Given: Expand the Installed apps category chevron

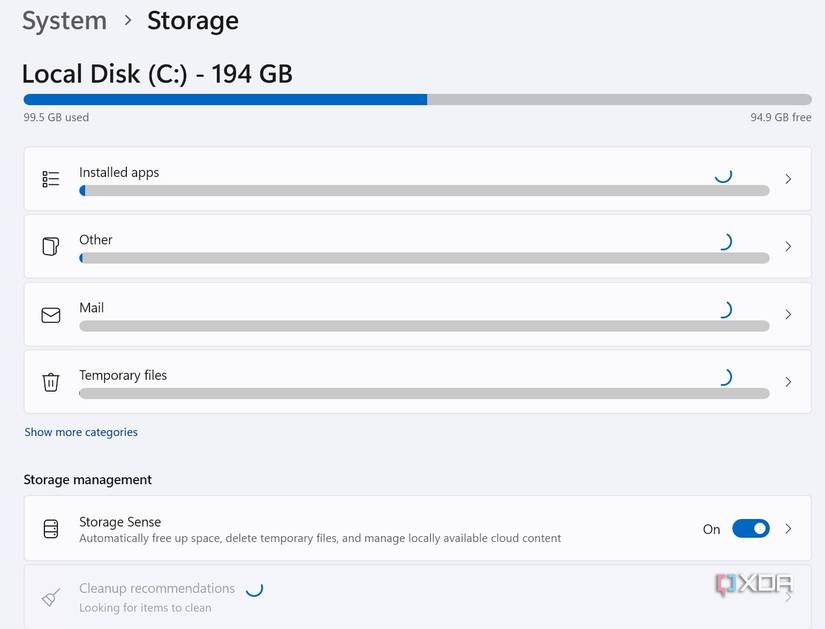Looking at the screenshot, I should (788, 178).
